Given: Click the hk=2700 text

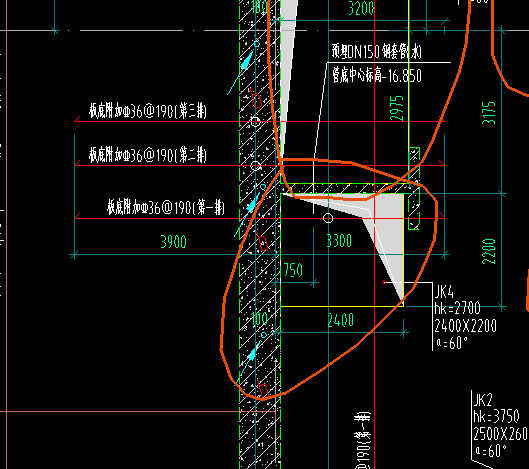Looking at the screenshot, I should (457, 308).
